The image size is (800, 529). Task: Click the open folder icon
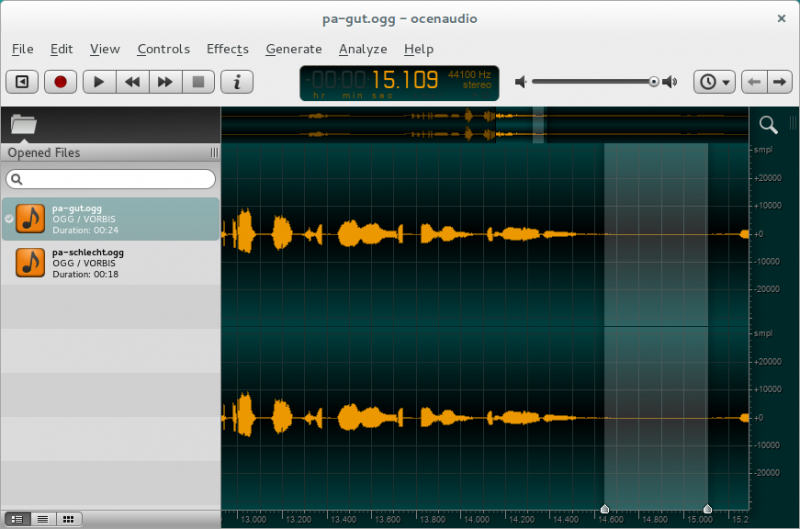(23, 125)
